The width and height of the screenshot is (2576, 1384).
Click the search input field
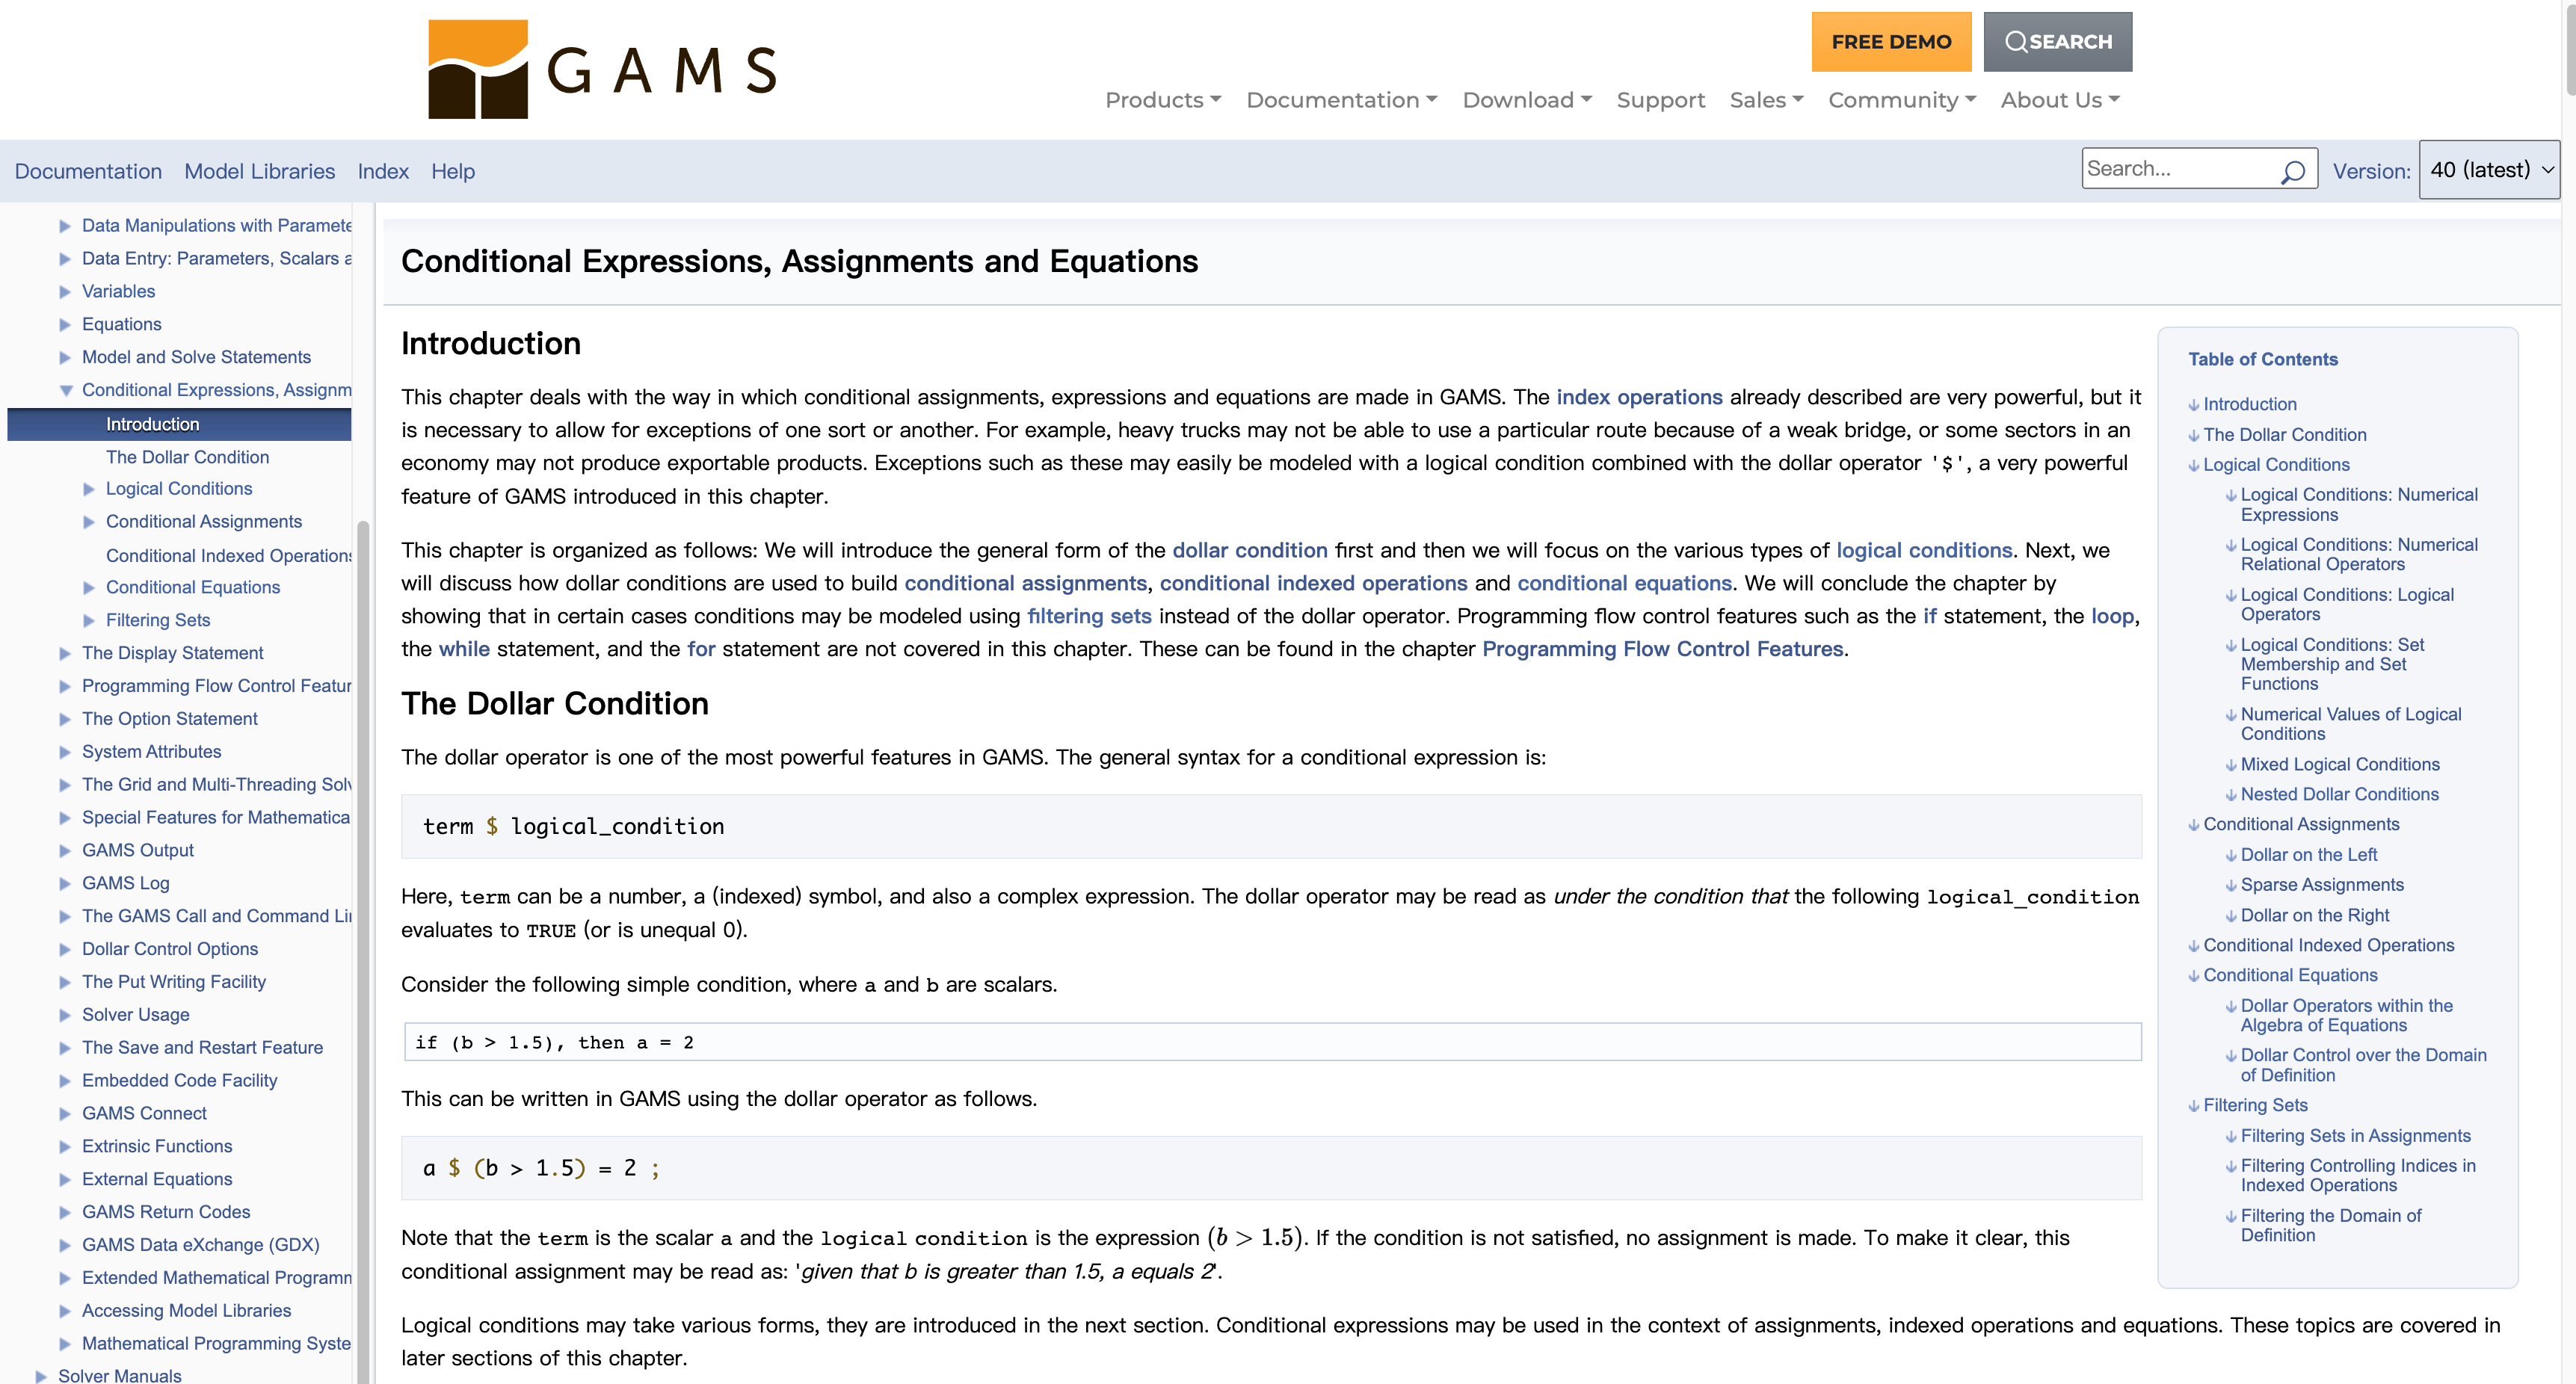2182,170
